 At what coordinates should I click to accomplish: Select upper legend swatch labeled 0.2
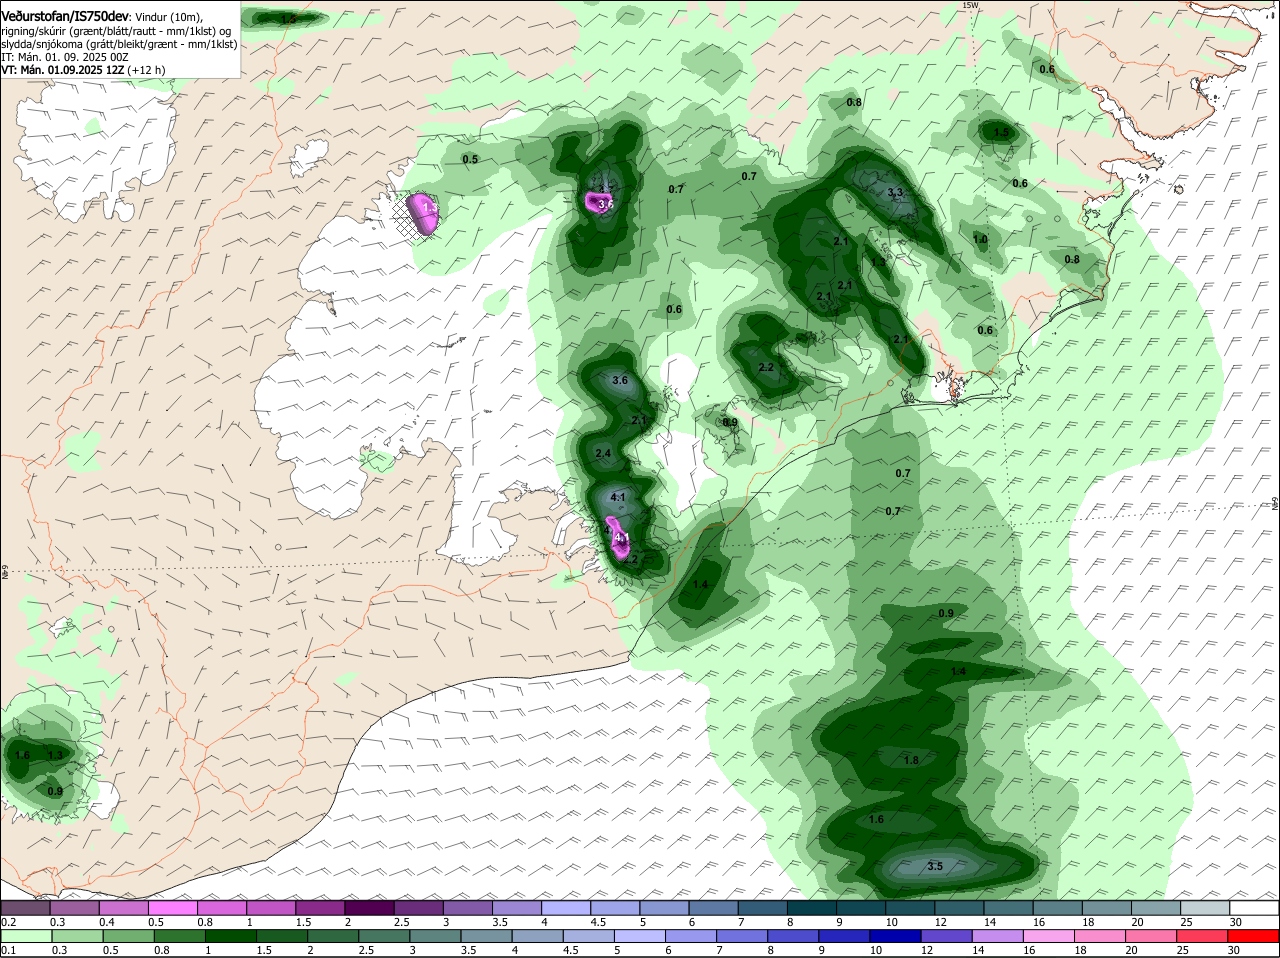(26, 908)
